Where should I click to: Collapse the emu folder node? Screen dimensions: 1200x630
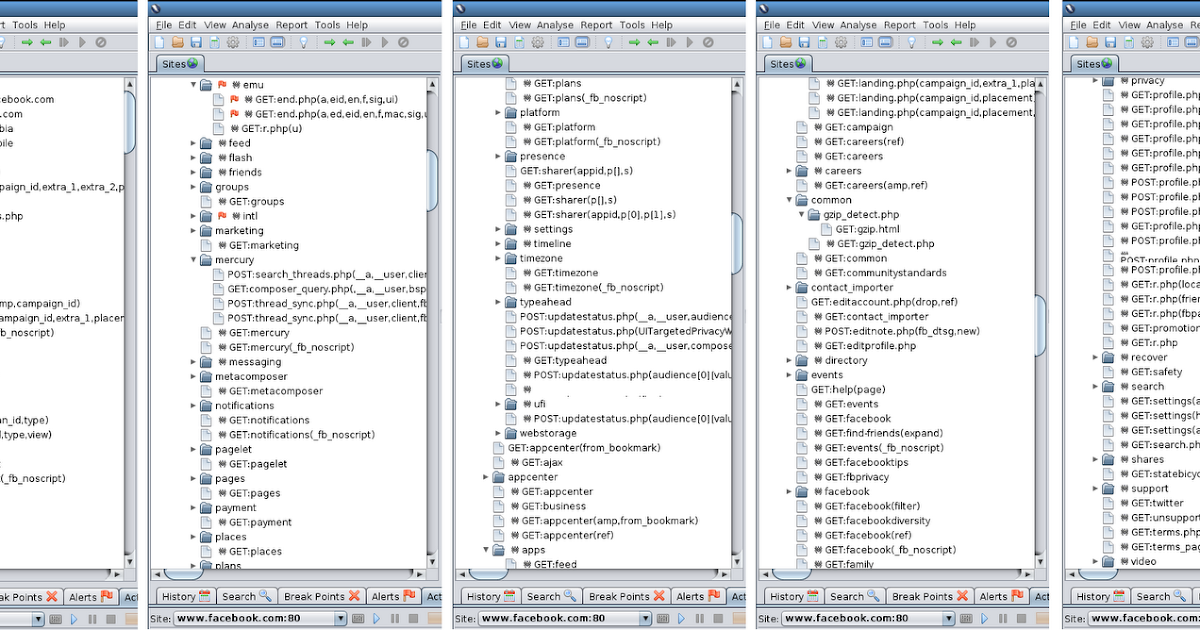(x=194, y=84)
